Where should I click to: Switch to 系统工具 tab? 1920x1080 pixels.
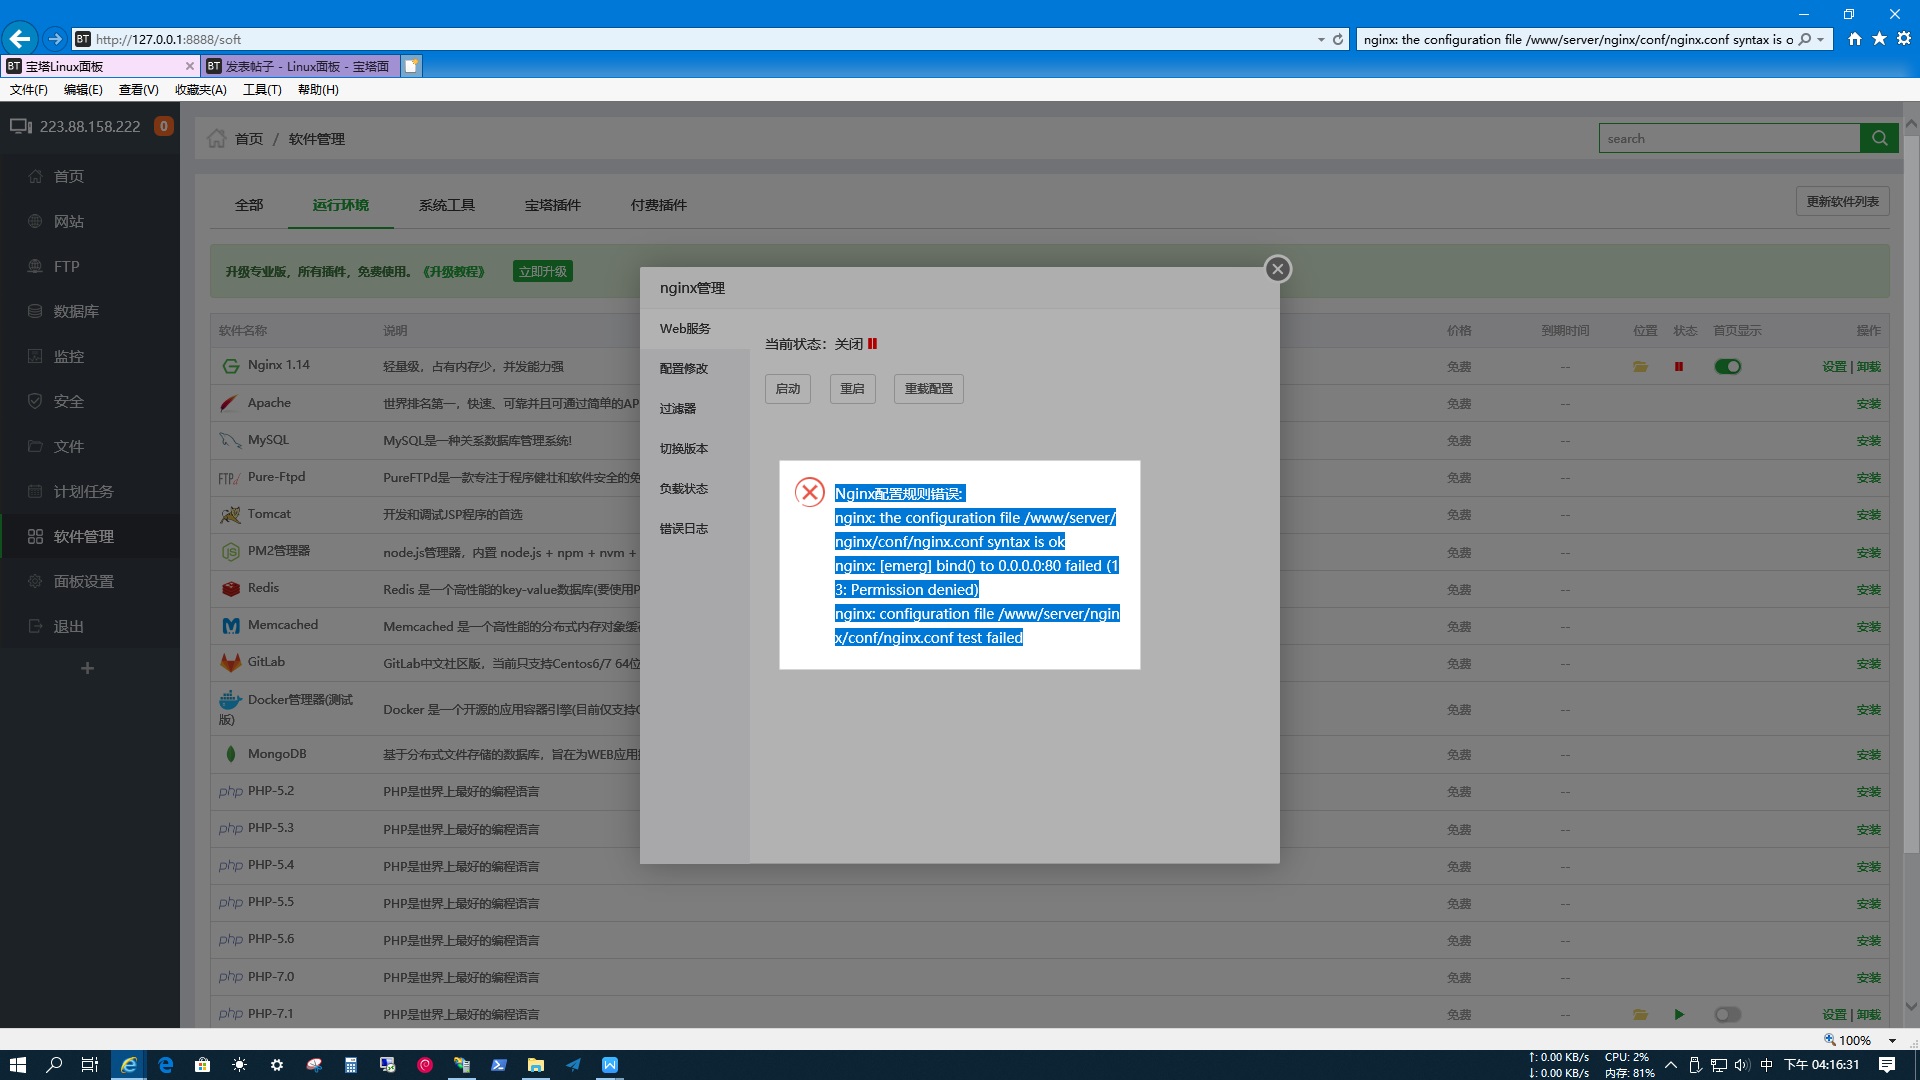click(446, 205)
